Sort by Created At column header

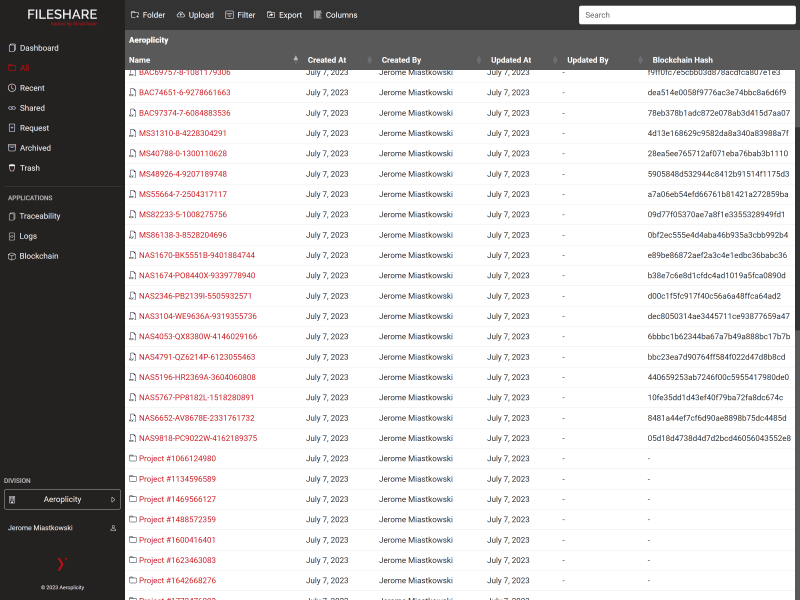327,60
